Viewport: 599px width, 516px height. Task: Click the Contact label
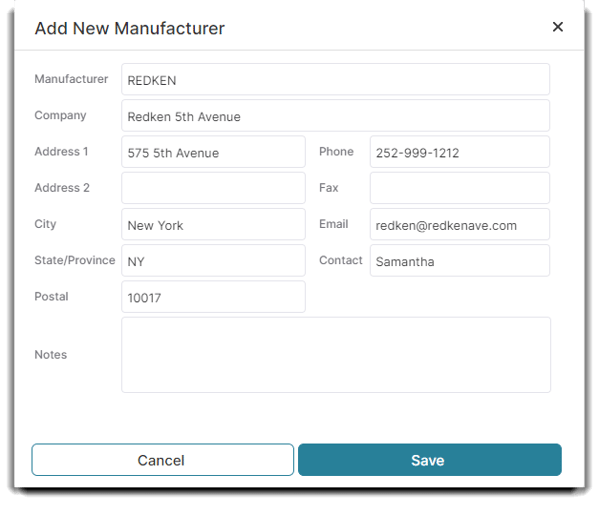340,260
